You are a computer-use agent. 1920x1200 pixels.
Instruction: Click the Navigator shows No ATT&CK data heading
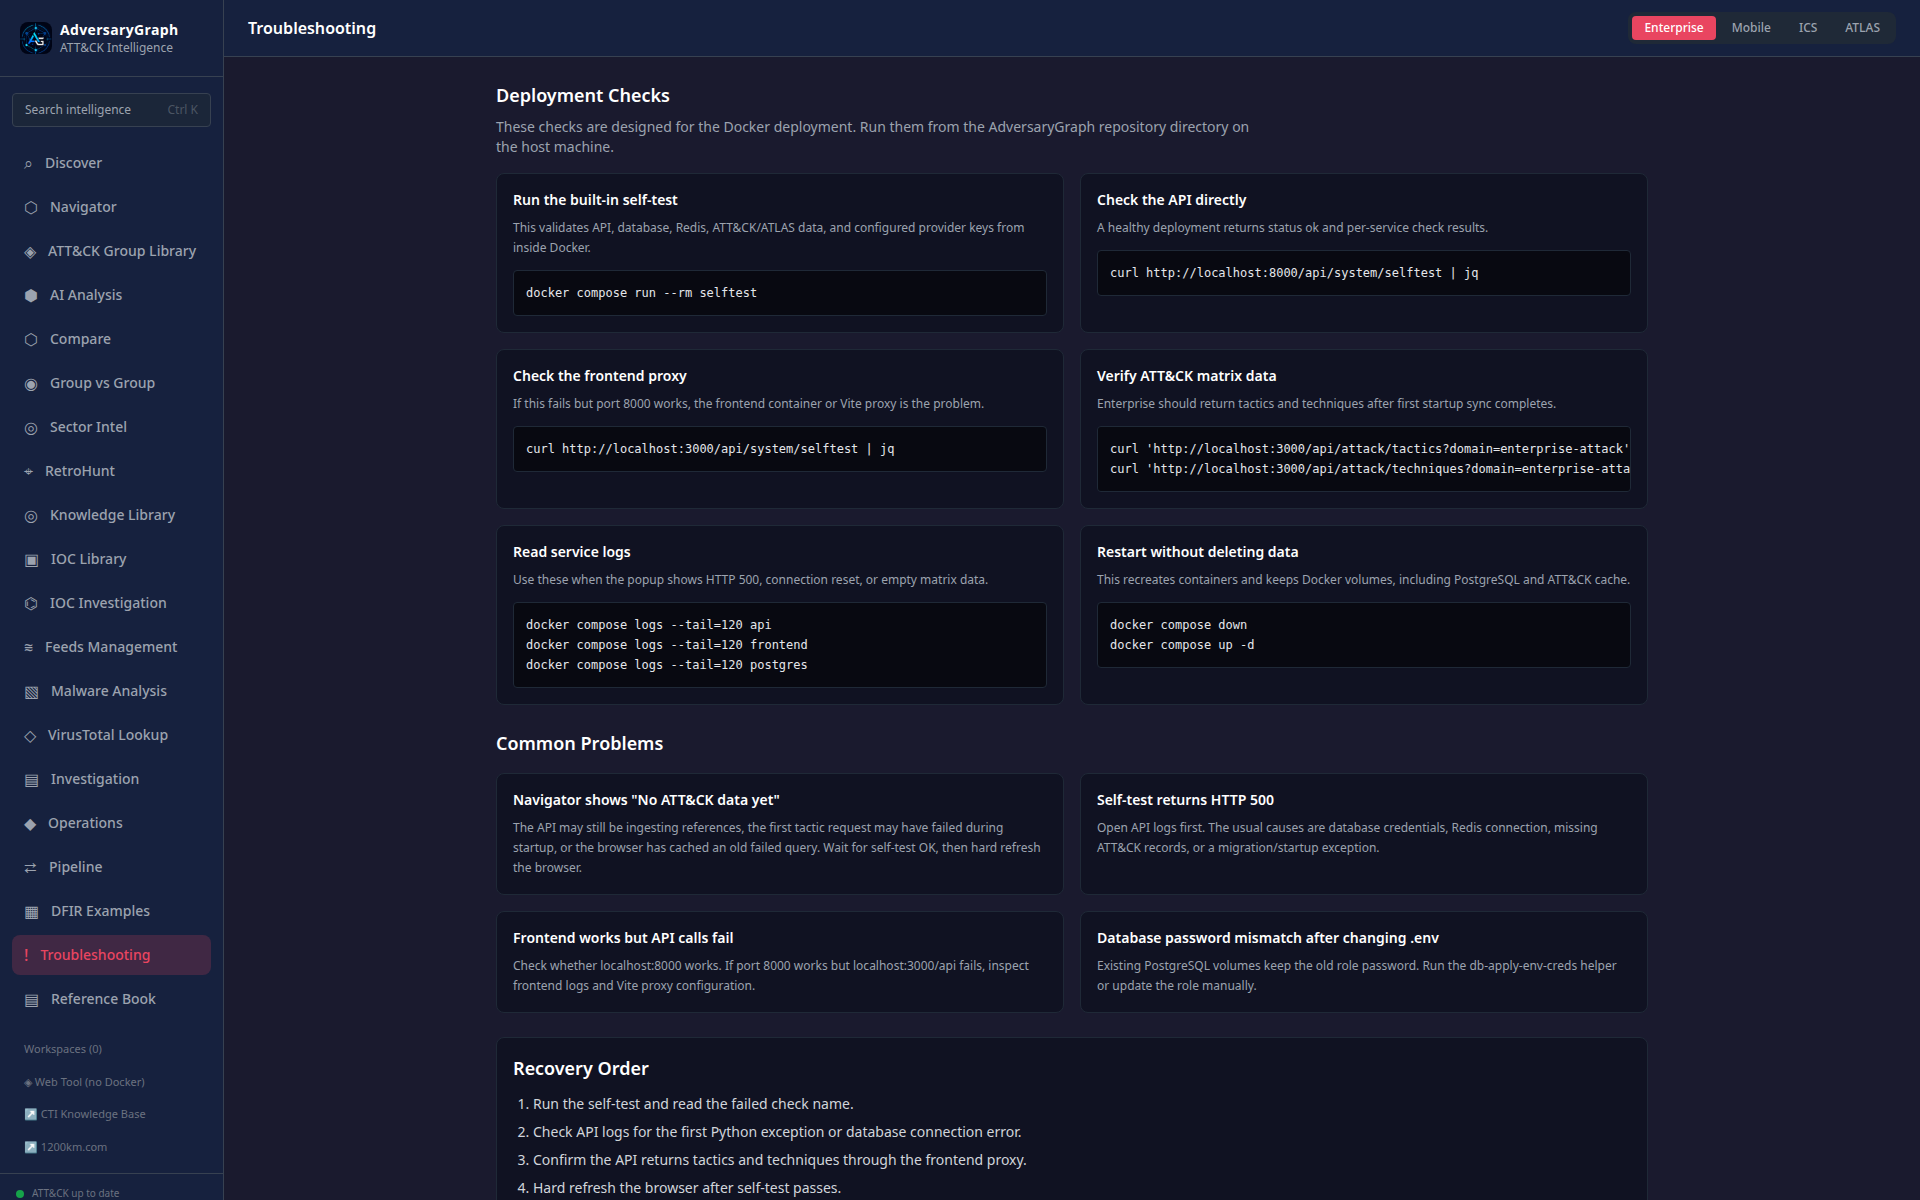(x=646, y=800)
